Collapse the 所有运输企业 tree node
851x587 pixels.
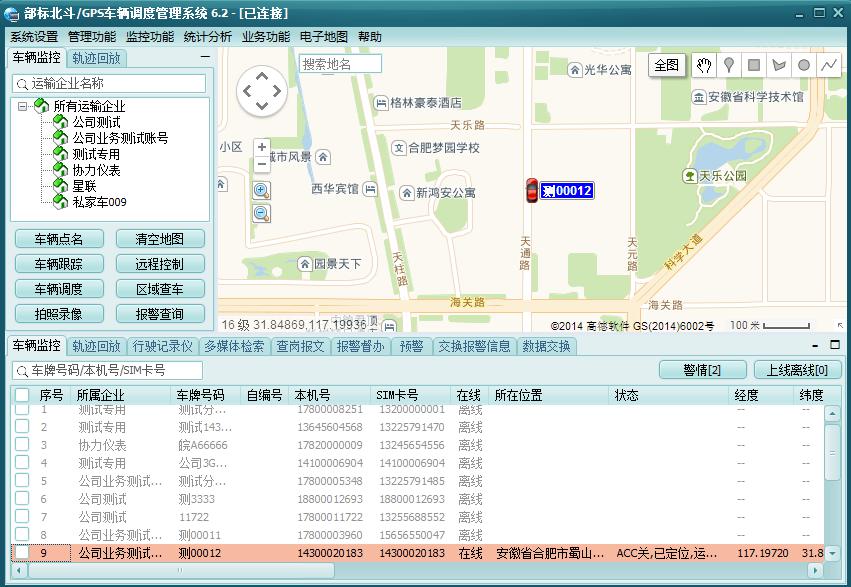point(23,107)
